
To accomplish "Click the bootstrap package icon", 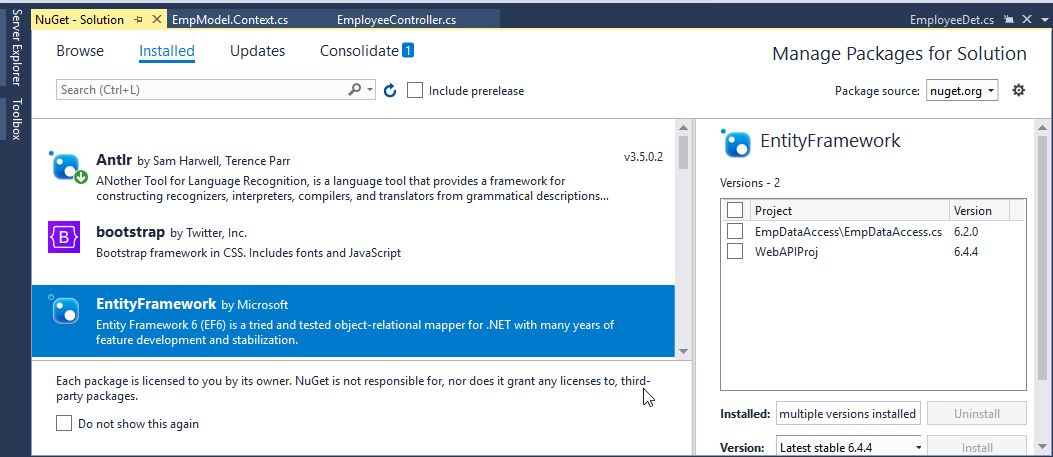I will [64, 237].
